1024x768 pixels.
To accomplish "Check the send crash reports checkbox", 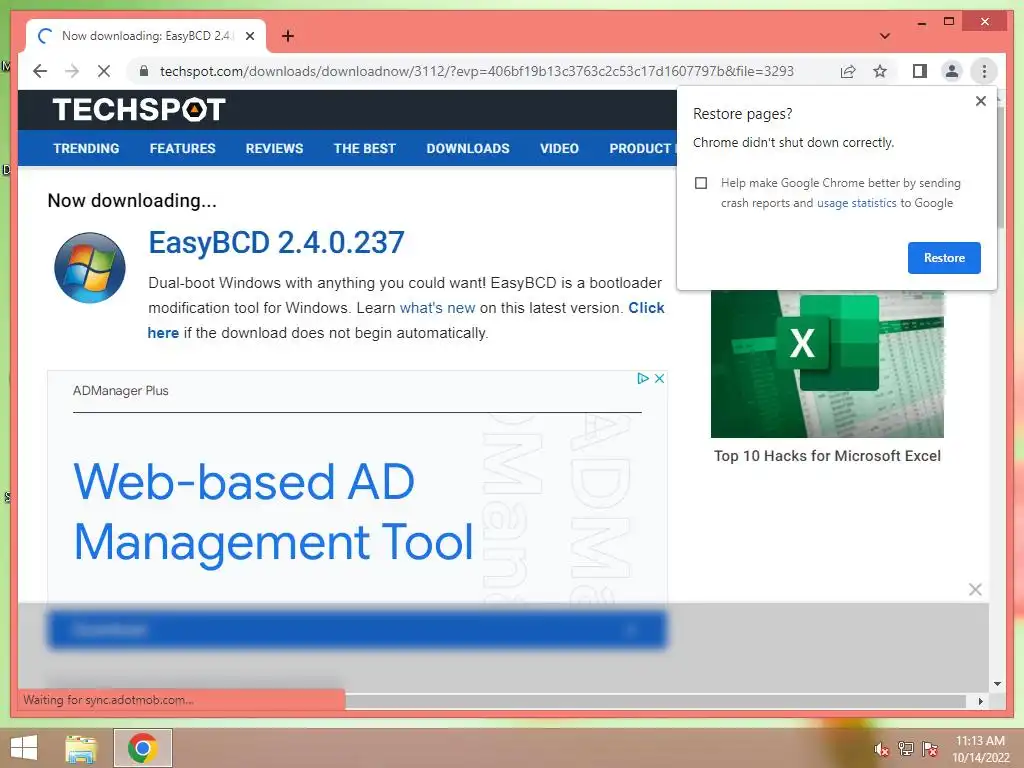I will [701, 183].
